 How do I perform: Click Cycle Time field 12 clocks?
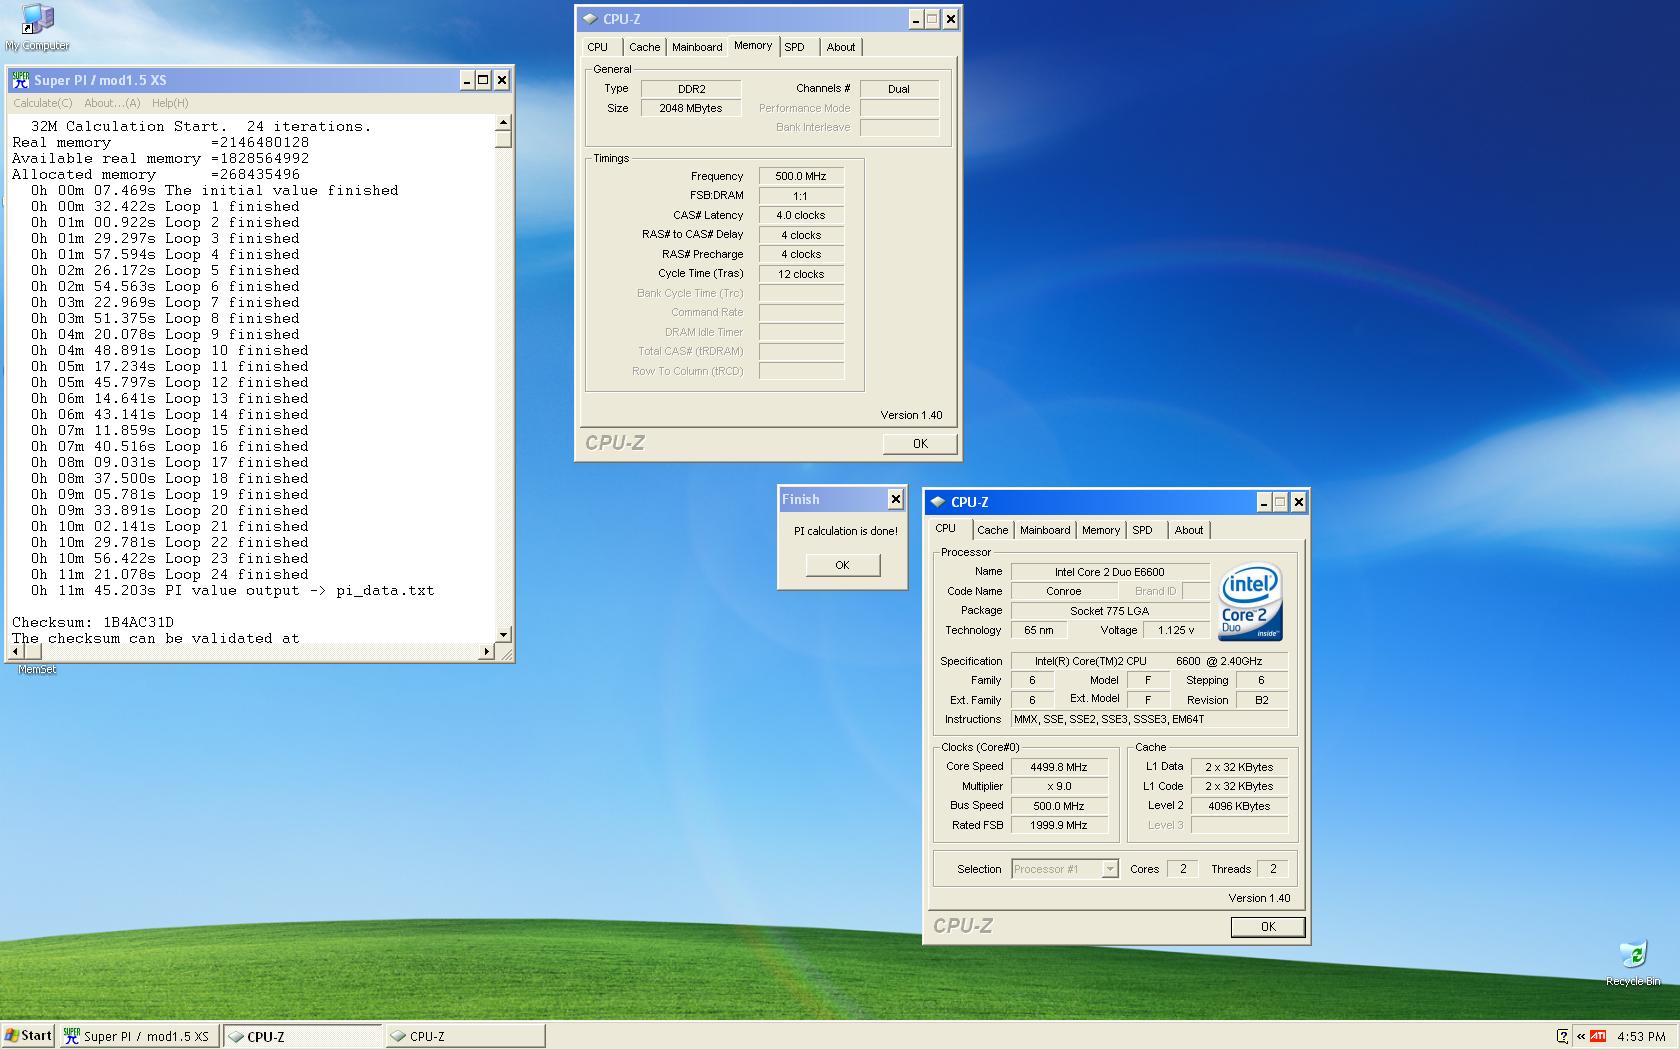tap(801, 274)
